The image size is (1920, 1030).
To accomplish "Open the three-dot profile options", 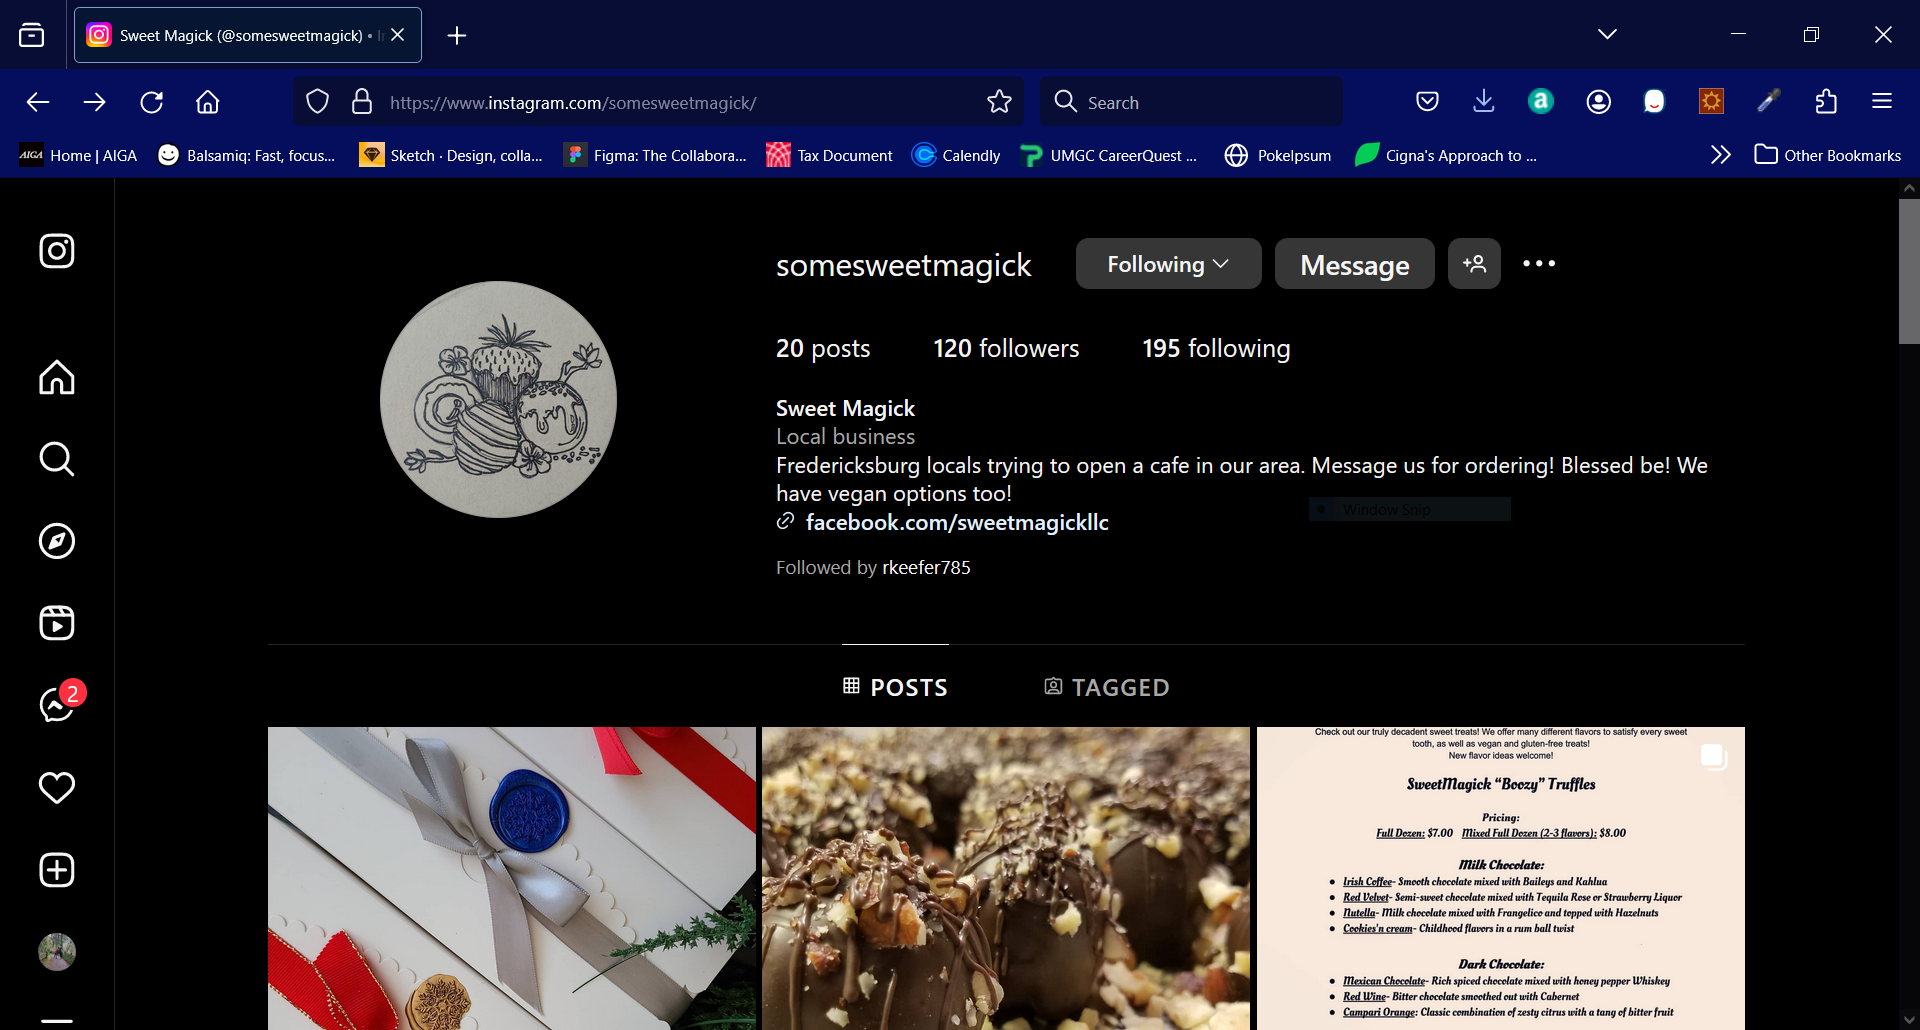I will click(x=1539, y=264).
